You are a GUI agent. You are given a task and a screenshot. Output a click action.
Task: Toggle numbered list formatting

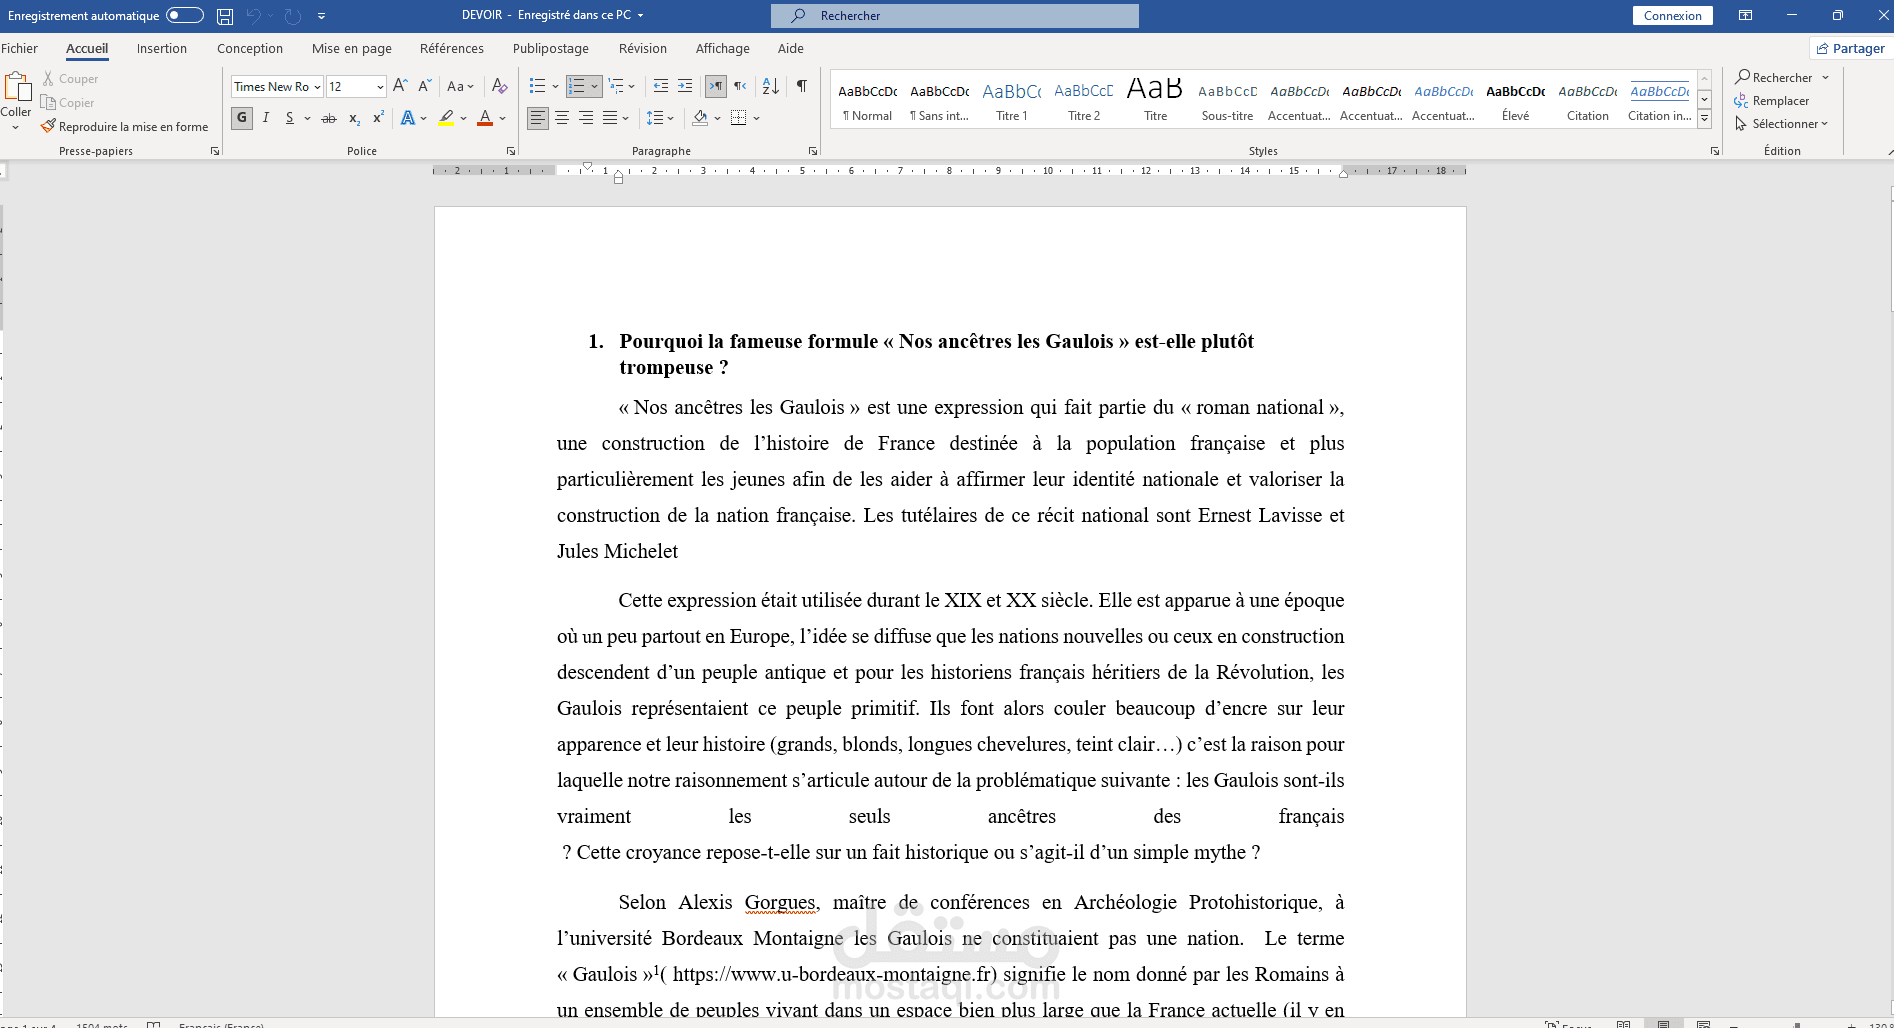coord(577,86)
